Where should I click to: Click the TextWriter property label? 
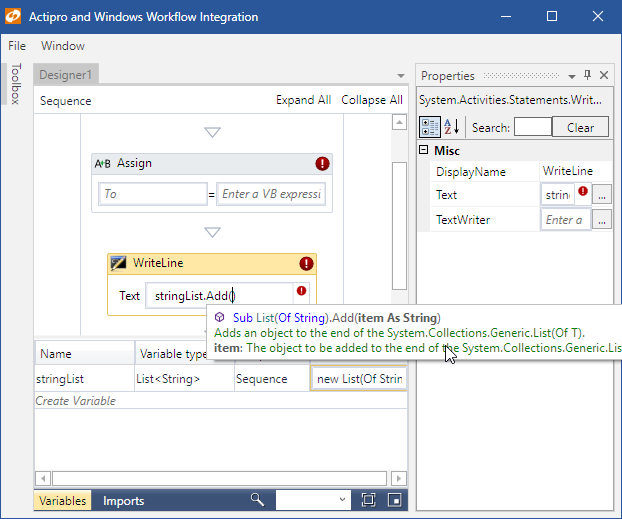[463, 220]
